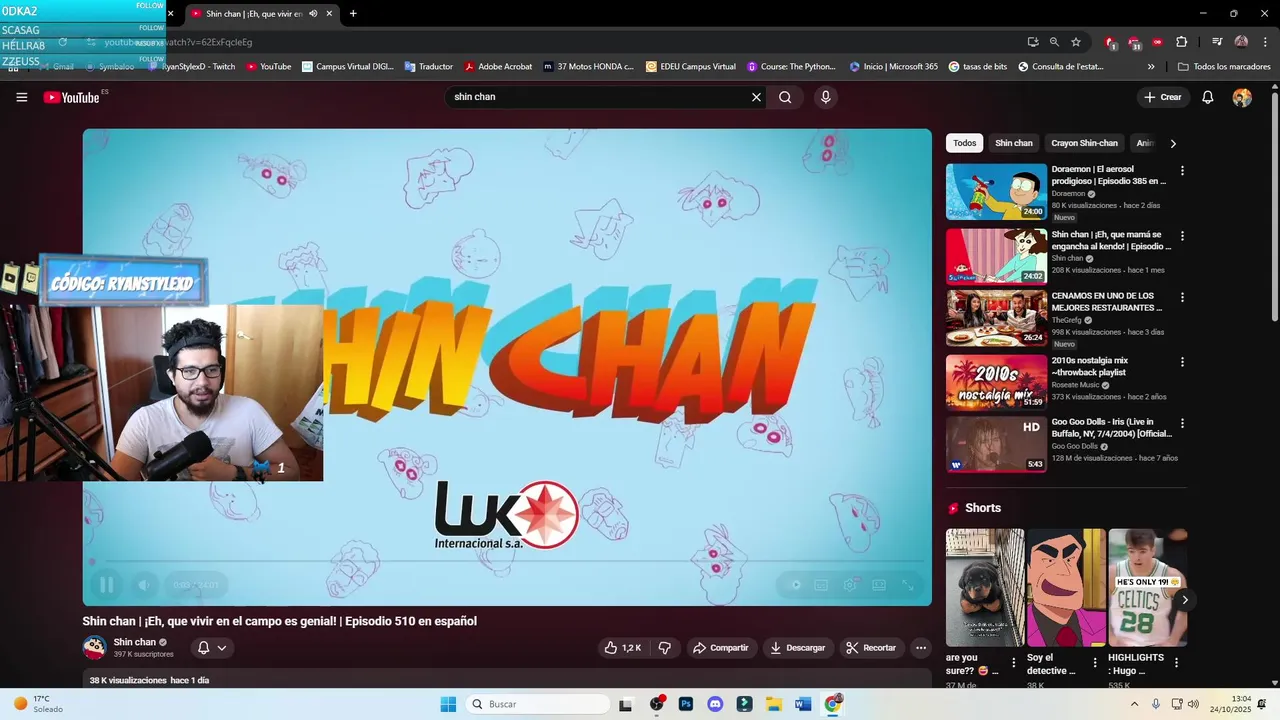Bookmark this page with the star

tap(1076, 42)
